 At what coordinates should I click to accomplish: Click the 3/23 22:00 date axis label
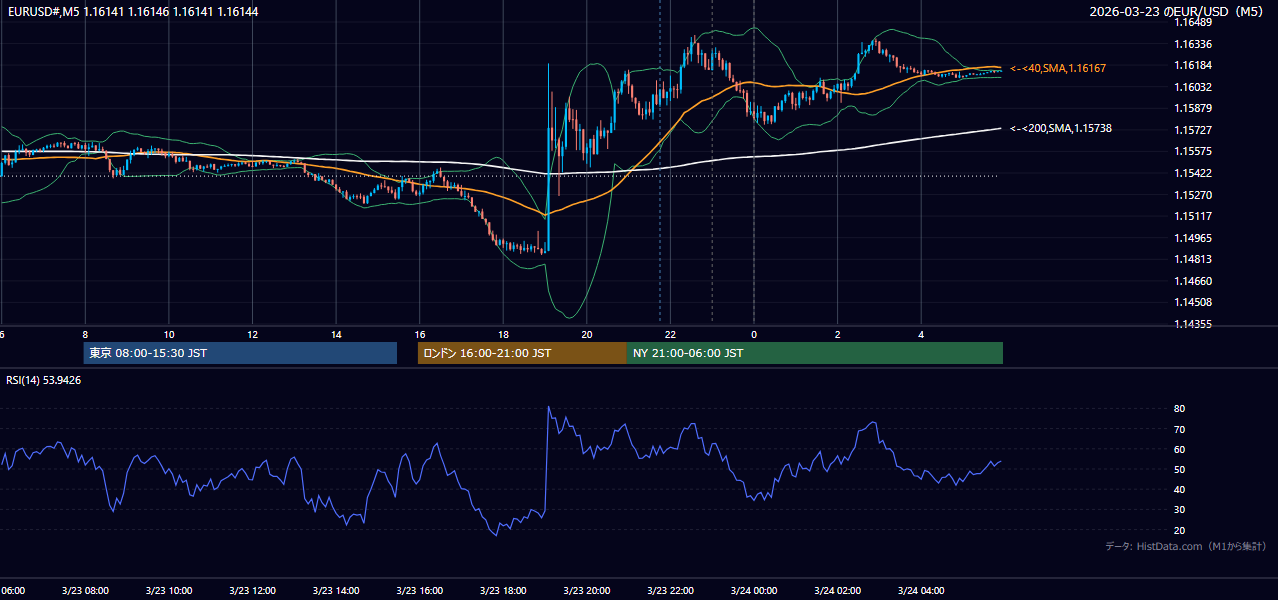point(670,591)
